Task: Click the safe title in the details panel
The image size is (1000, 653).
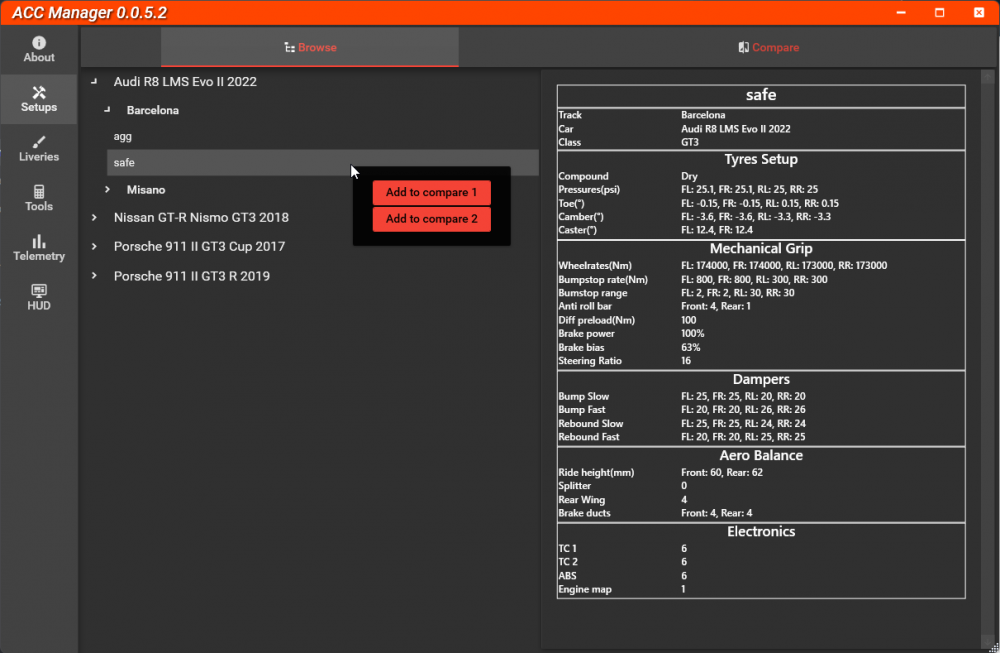Action: [761, 95]
